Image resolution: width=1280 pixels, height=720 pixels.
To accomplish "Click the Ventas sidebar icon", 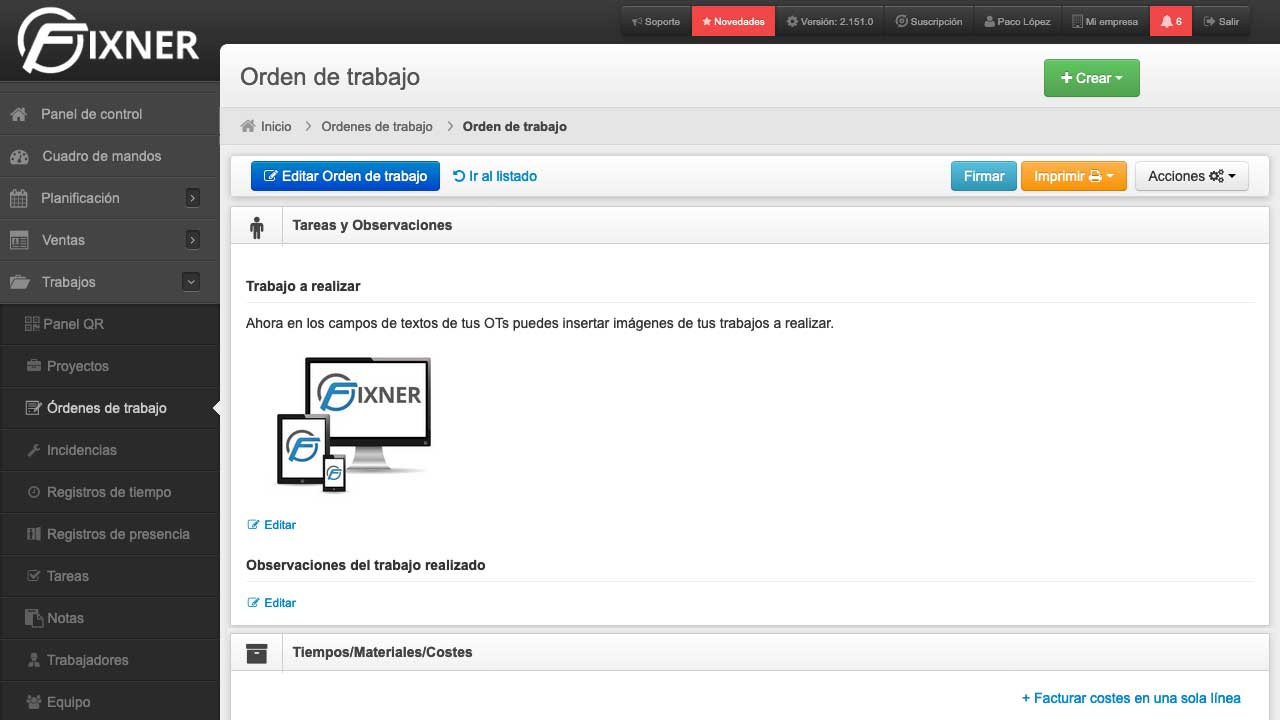I will 19,240.
